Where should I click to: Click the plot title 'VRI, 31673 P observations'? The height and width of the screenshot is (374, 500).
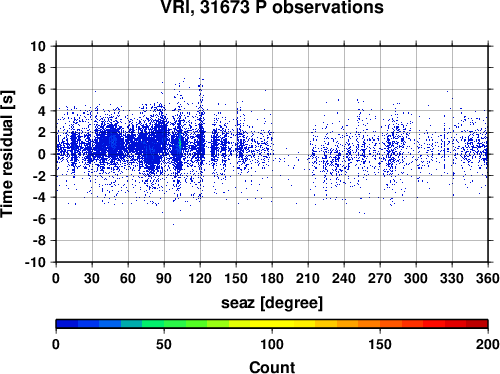272,7
